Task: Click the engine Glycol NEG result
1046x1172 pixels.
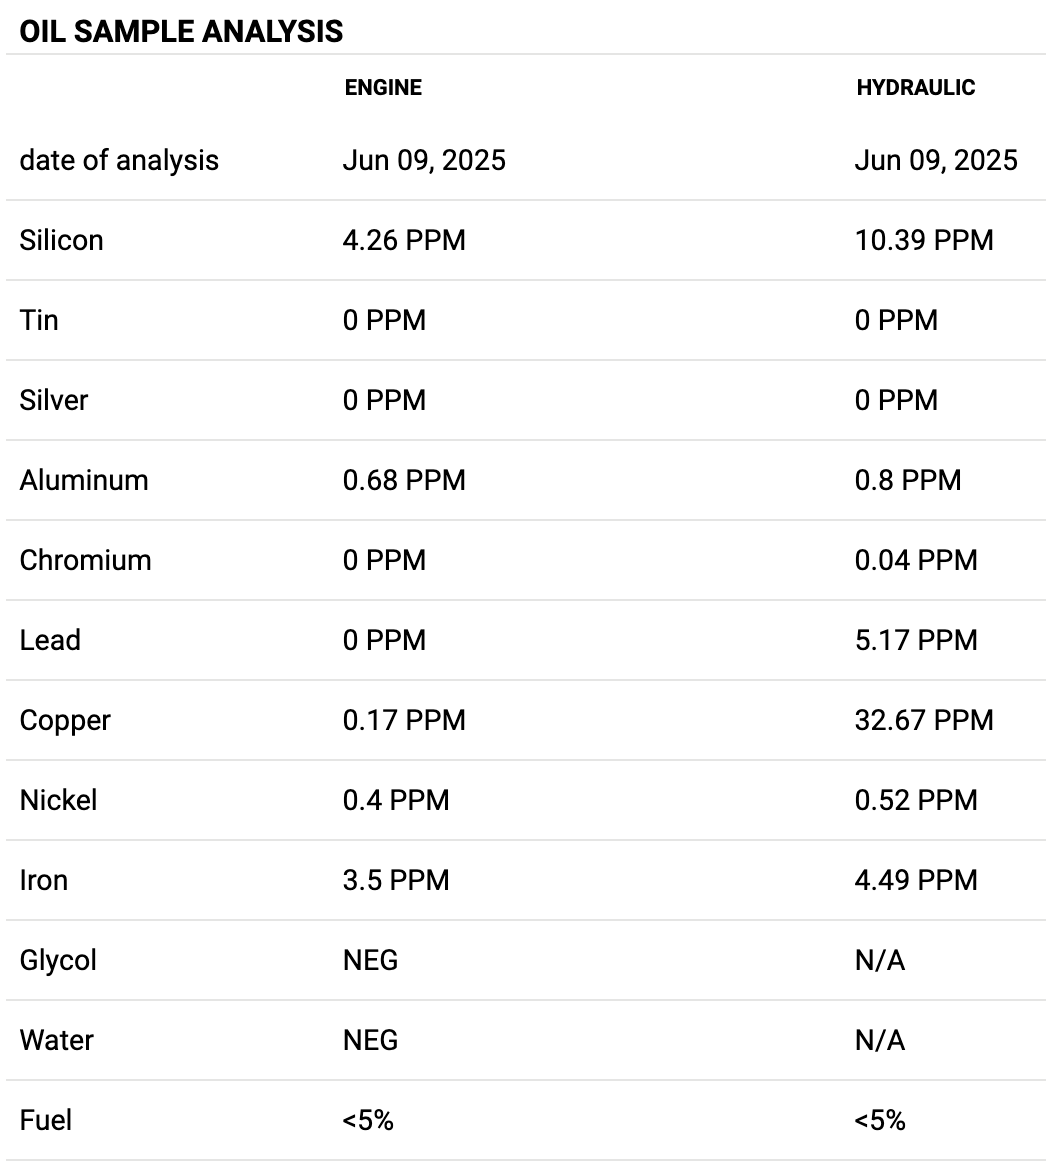Action: [370, 960]
